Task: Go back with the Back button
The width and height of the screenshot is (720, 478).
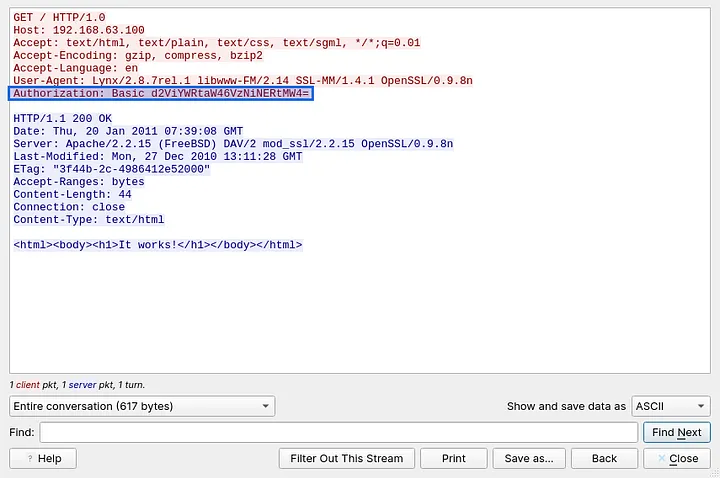Action: coord(604,459)
